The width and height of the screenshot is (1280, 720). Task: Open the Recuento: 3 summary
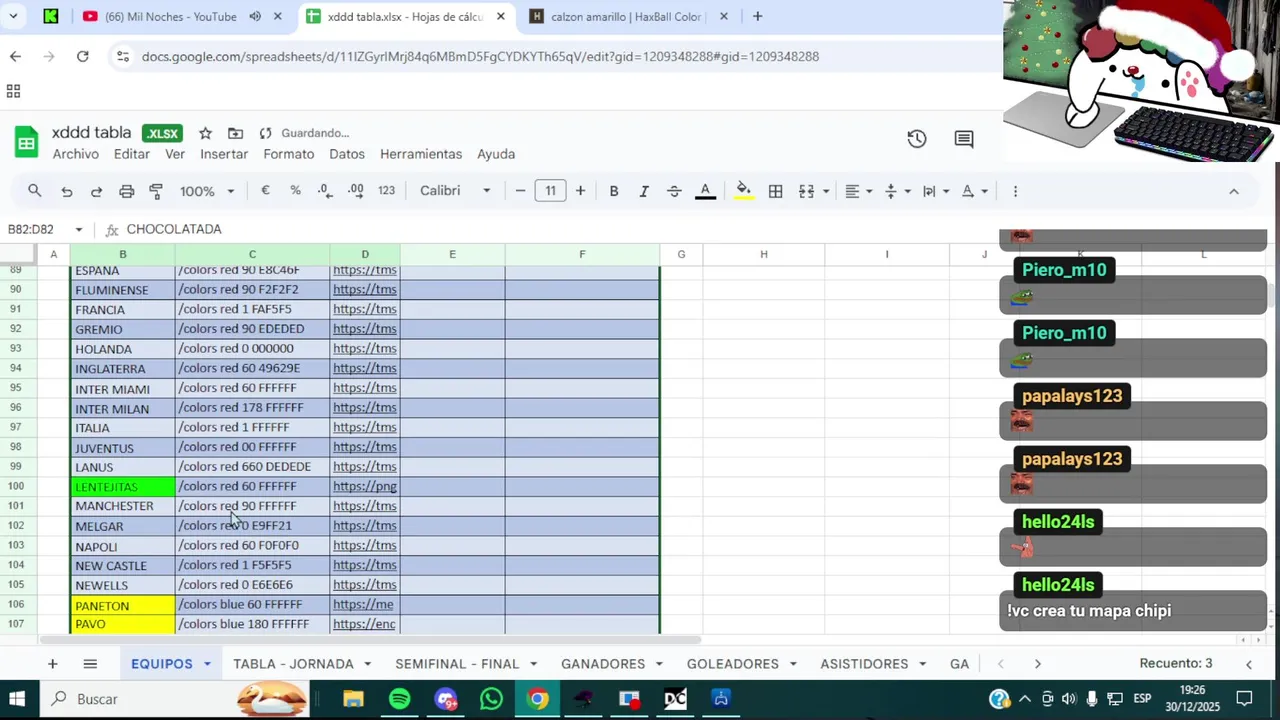point(1176,664)
